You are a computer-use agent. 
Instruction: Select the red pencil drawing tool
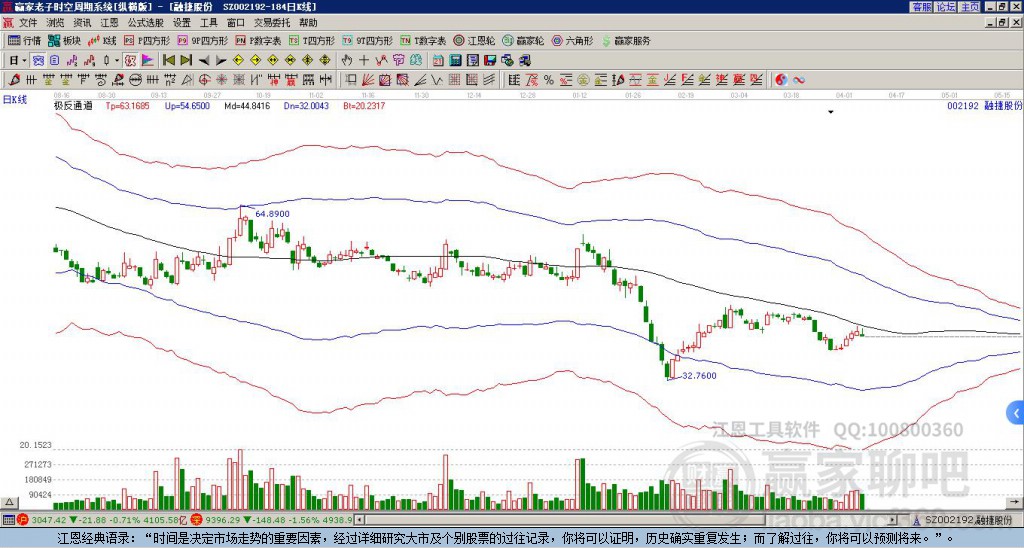[14, 80]
